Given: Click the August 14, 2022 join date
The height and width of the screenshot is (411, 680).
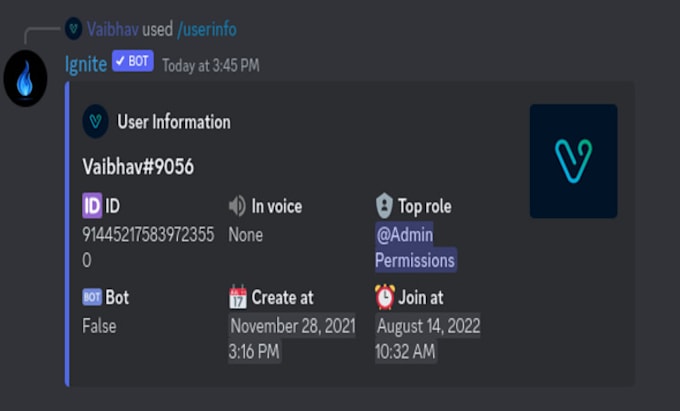Looking at the screenshot, I should click(428, 326).
